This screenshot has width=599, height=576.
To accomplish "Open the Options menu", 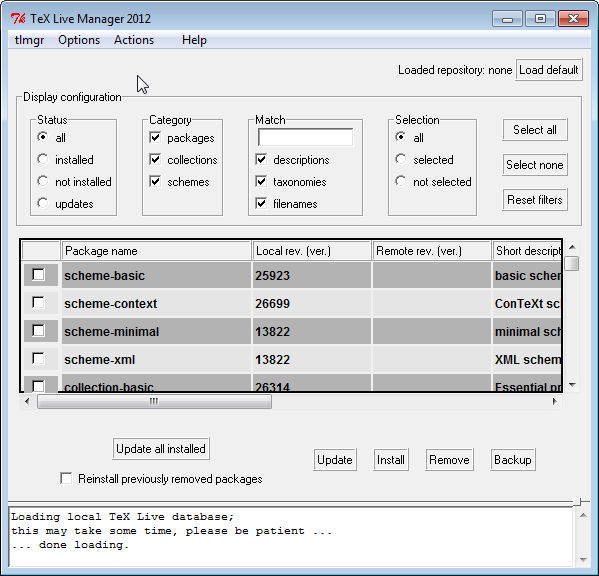I will pos(79,40).
